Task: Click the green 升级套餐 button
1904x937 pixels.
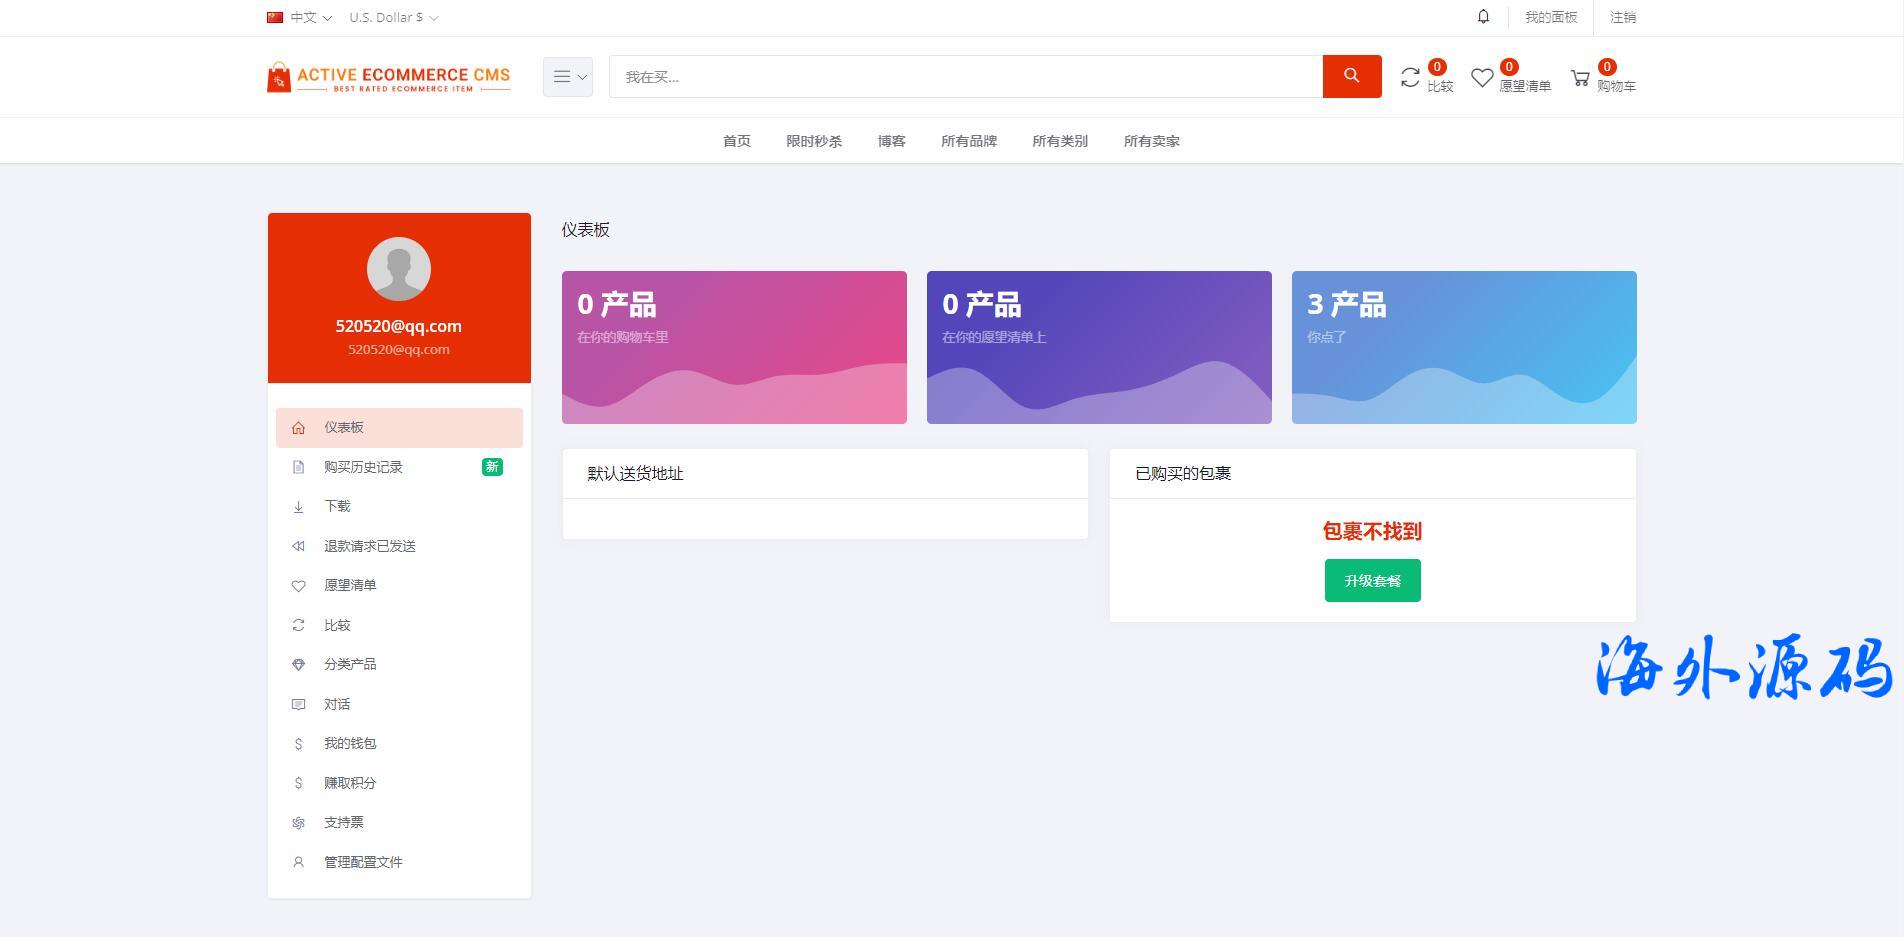Action: coord(1372,581)
